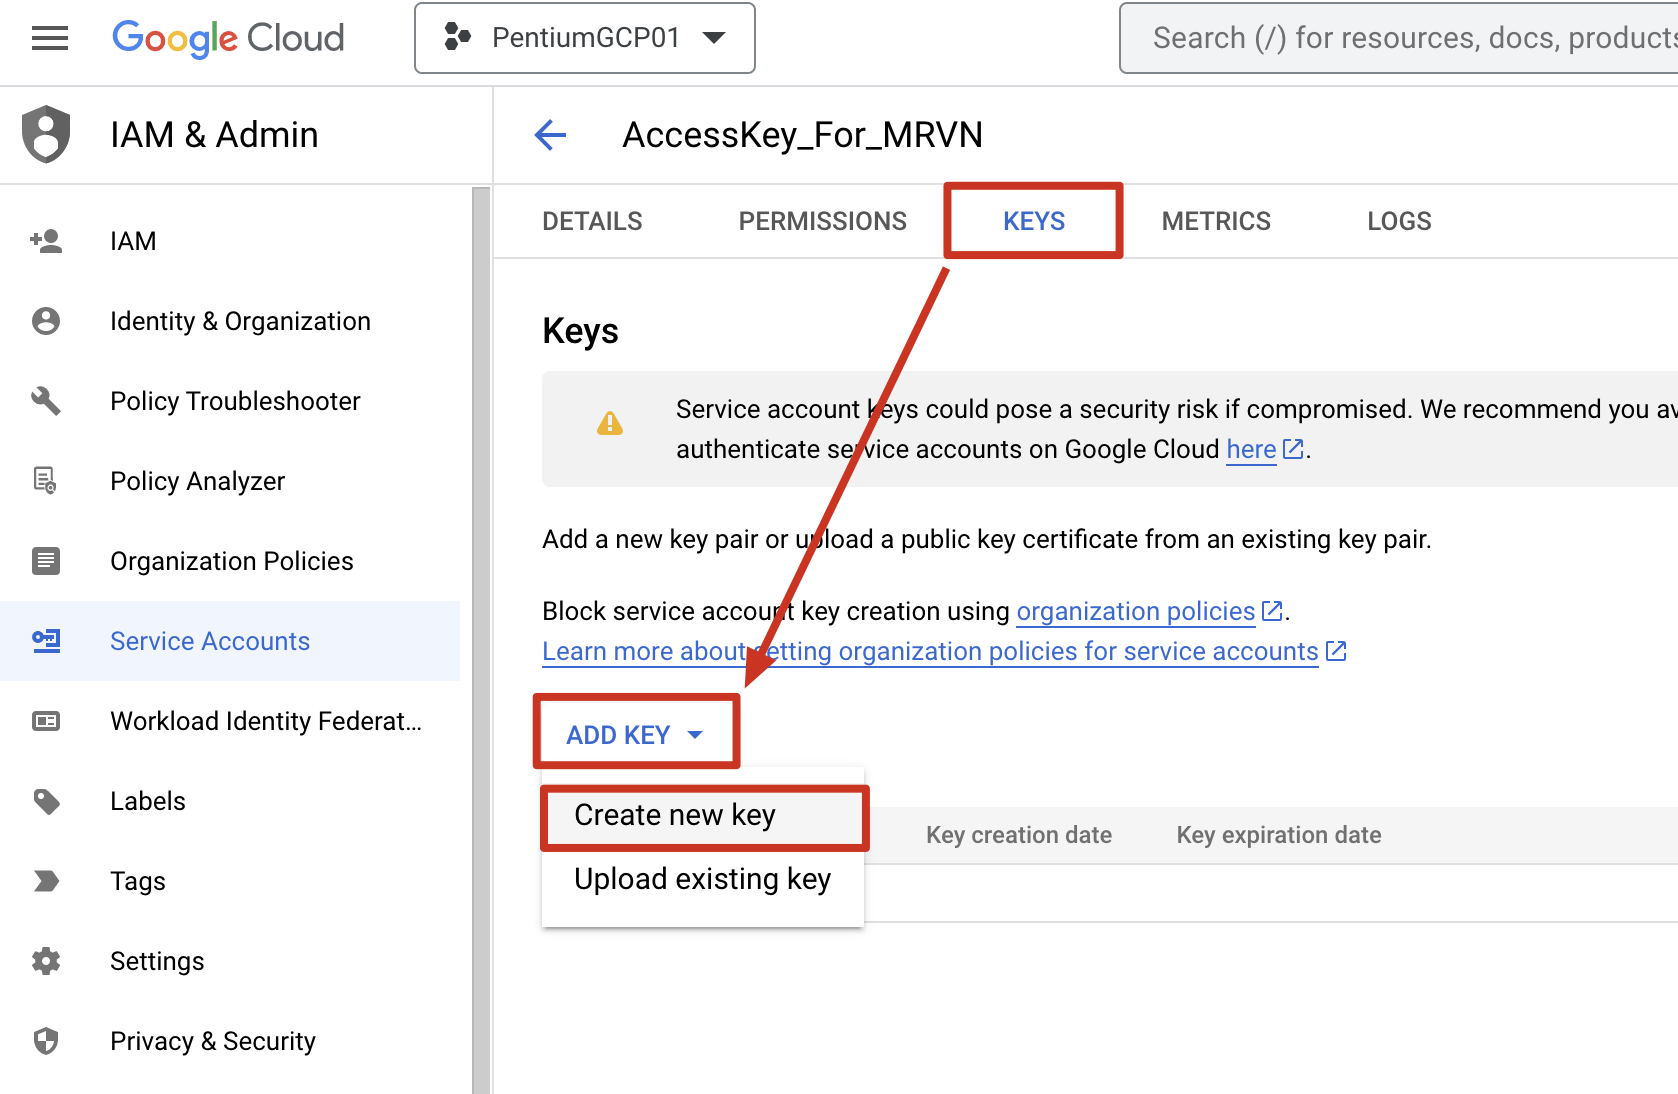The height and width of the screenshot is (1094, 1678).
Task: Choose Upload existing key
Action: click(703, 879)
